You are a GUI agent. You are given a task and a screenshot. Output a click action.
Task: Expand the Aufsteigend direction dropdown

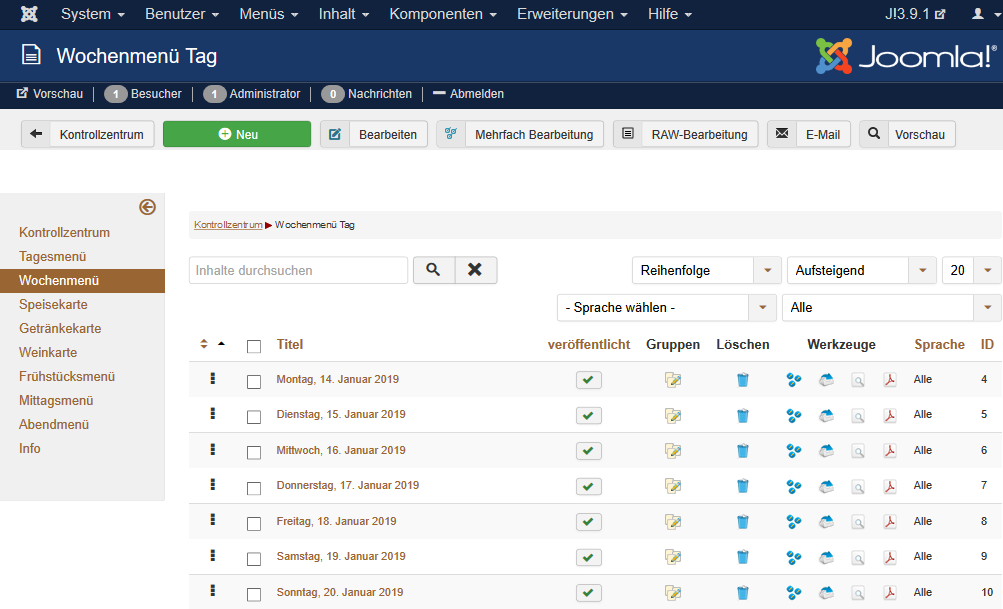point(861,270)
